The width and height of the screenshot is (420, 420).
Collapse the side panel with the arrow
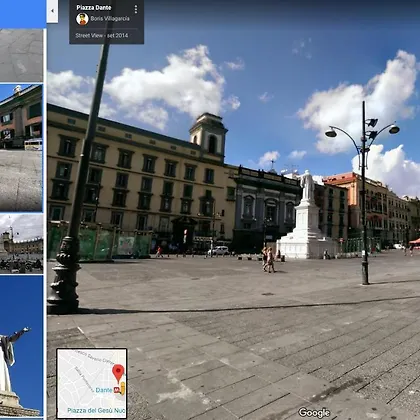click(52, 11)
